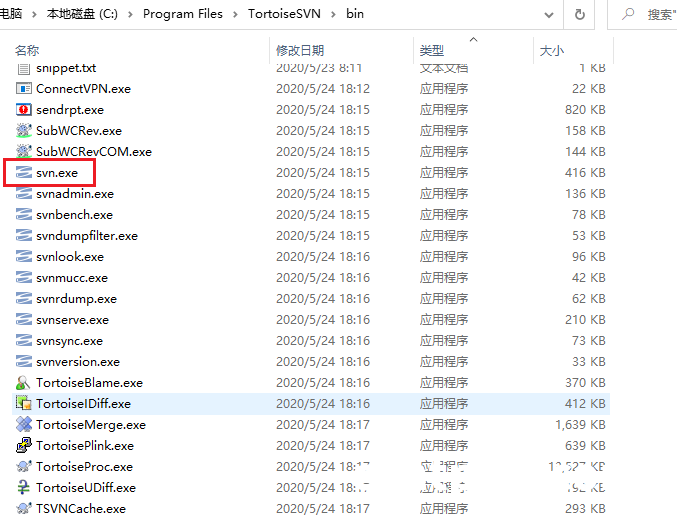Sort by the 名称 column header
The width and height of the screenshot is (677, 520).
27,51
